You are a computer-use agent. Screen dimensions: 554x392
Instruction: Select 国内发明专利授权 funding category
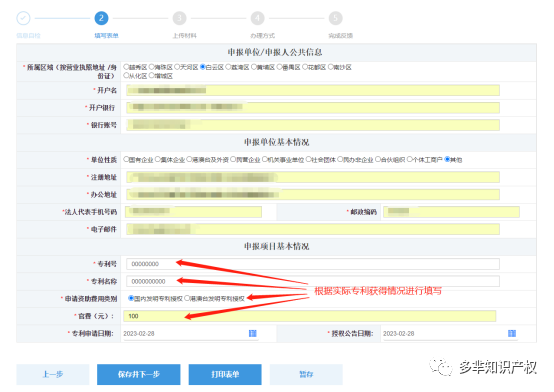tap(131, 298)
